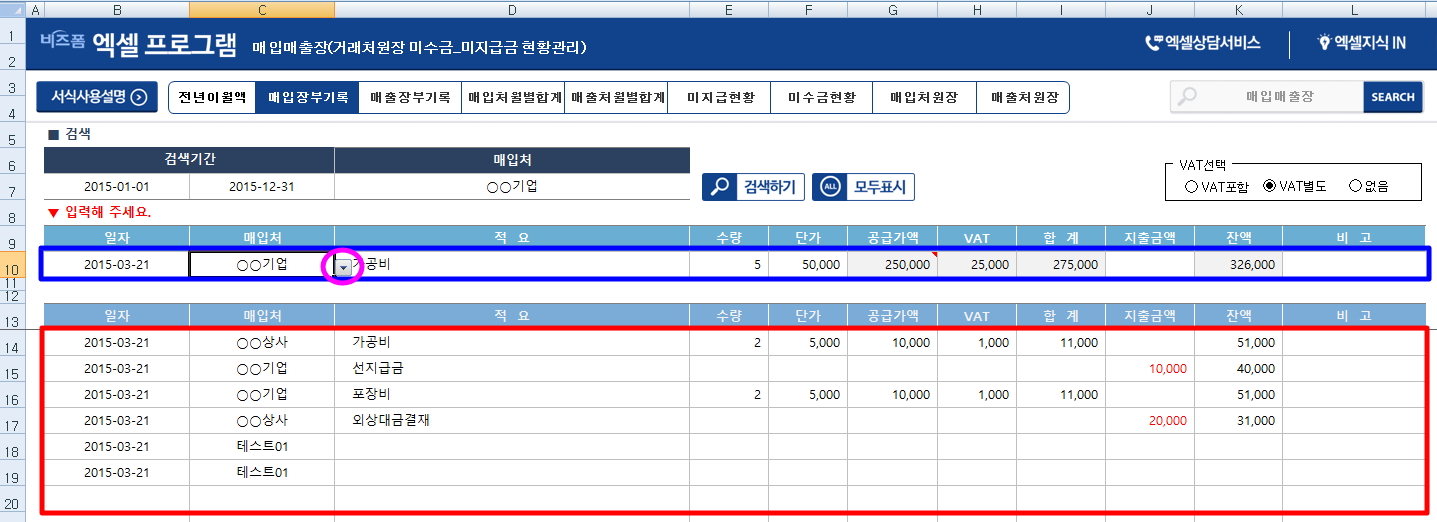Click the 비즈폼 logo in header
The height and width of the screenshot is (522, 1437).
tap(62, 41)
